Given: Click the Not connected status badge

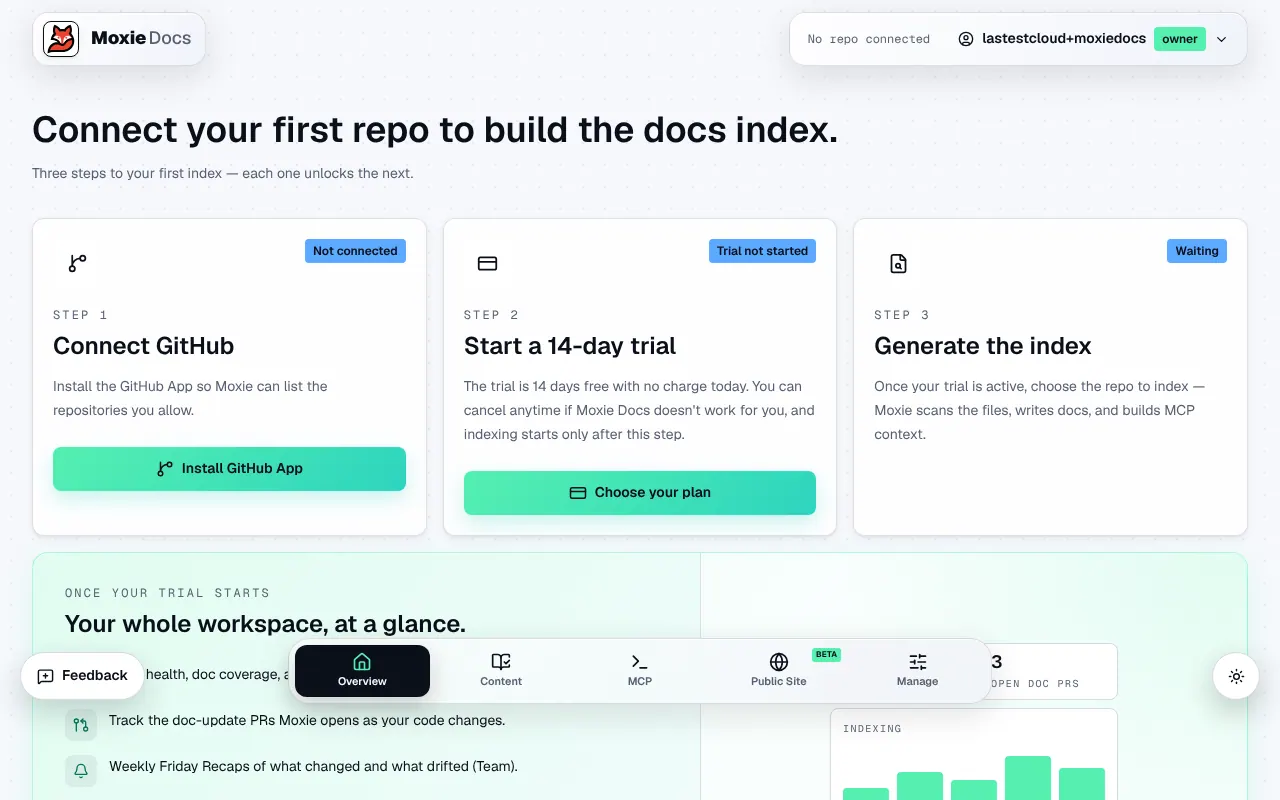Looking at the screenshot, I should point(355,251).
